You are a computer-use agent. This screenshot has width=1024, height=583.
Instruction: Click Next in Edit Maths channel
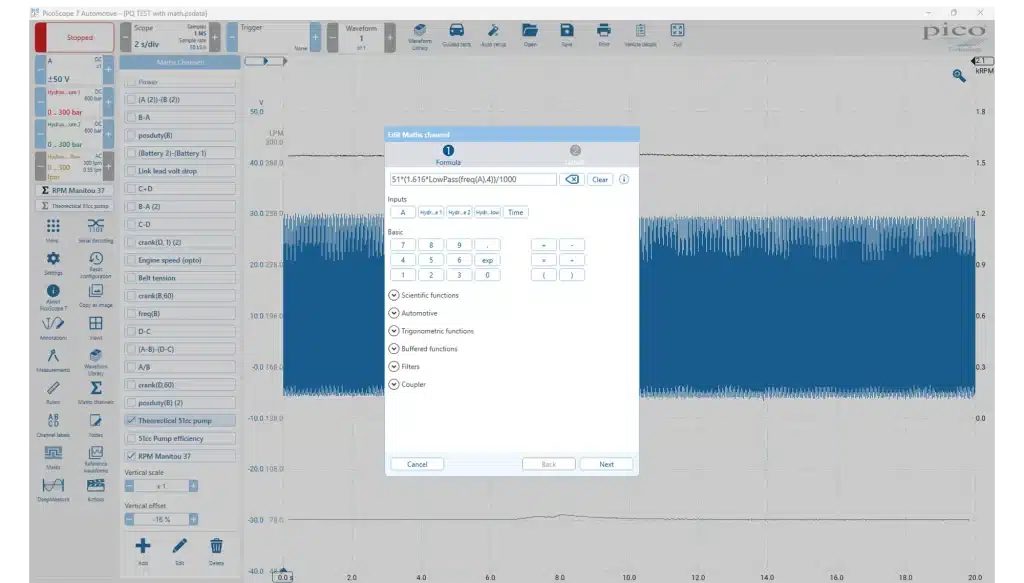[607, 464]
